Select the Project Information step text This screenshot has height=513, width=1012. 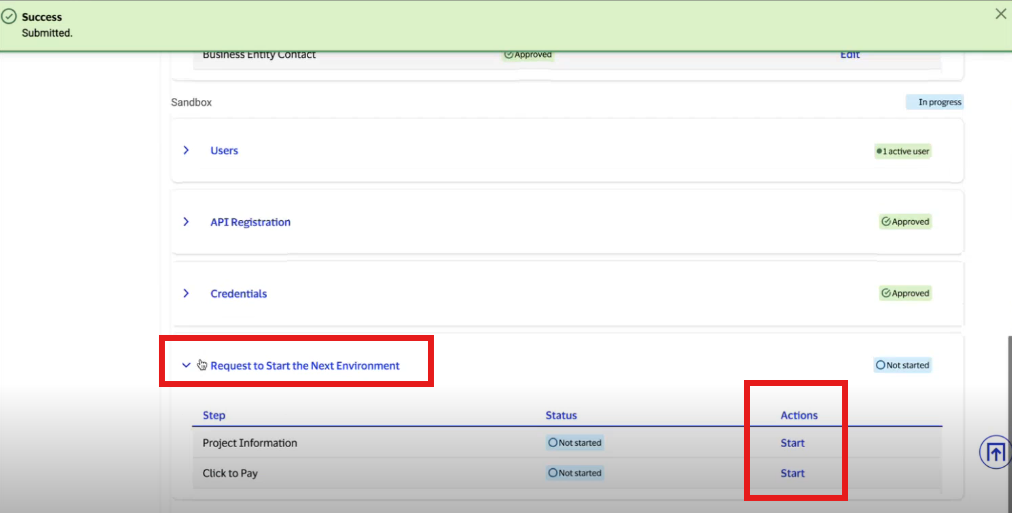250,443
